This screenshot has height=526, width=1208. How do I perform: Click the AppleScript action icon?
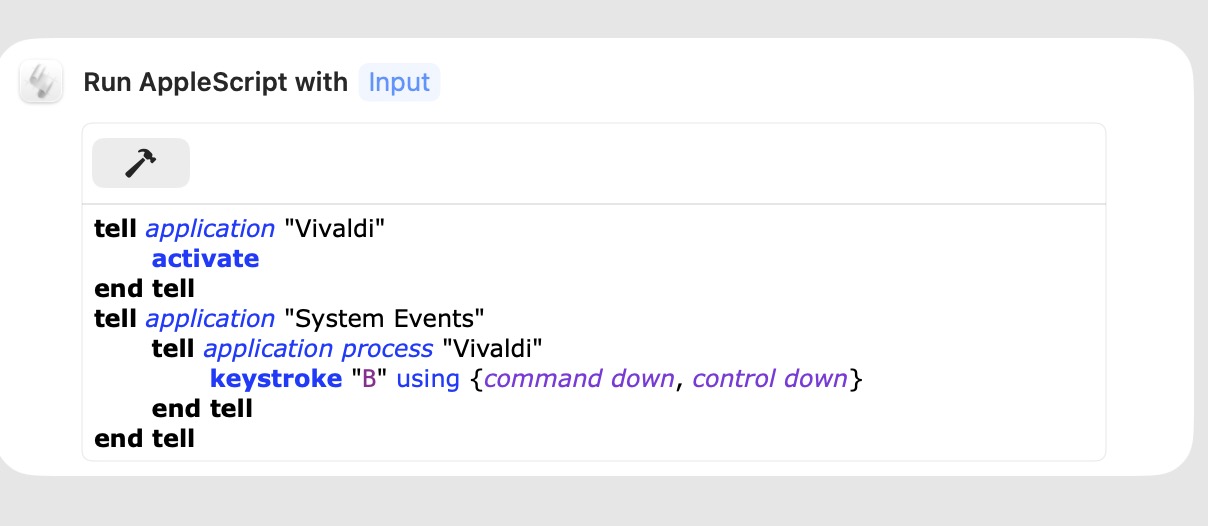(x=41, y=81)
